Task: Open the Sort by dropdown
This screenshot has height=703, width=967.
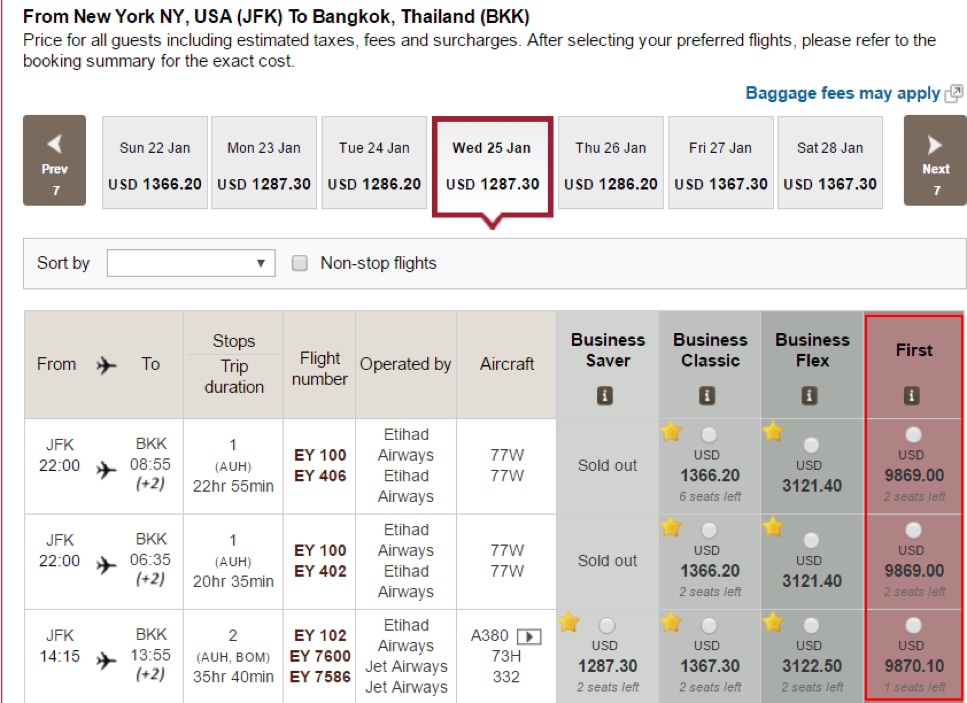Action: 189,263
